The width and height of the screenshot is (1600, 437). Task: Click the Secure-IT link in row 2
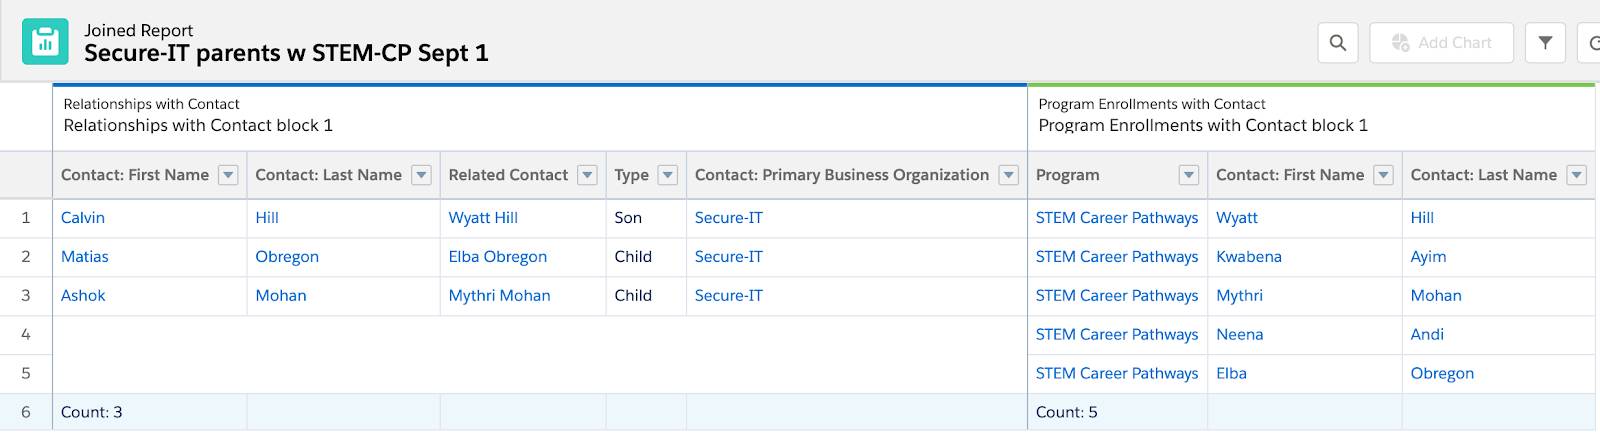(729, 257)
